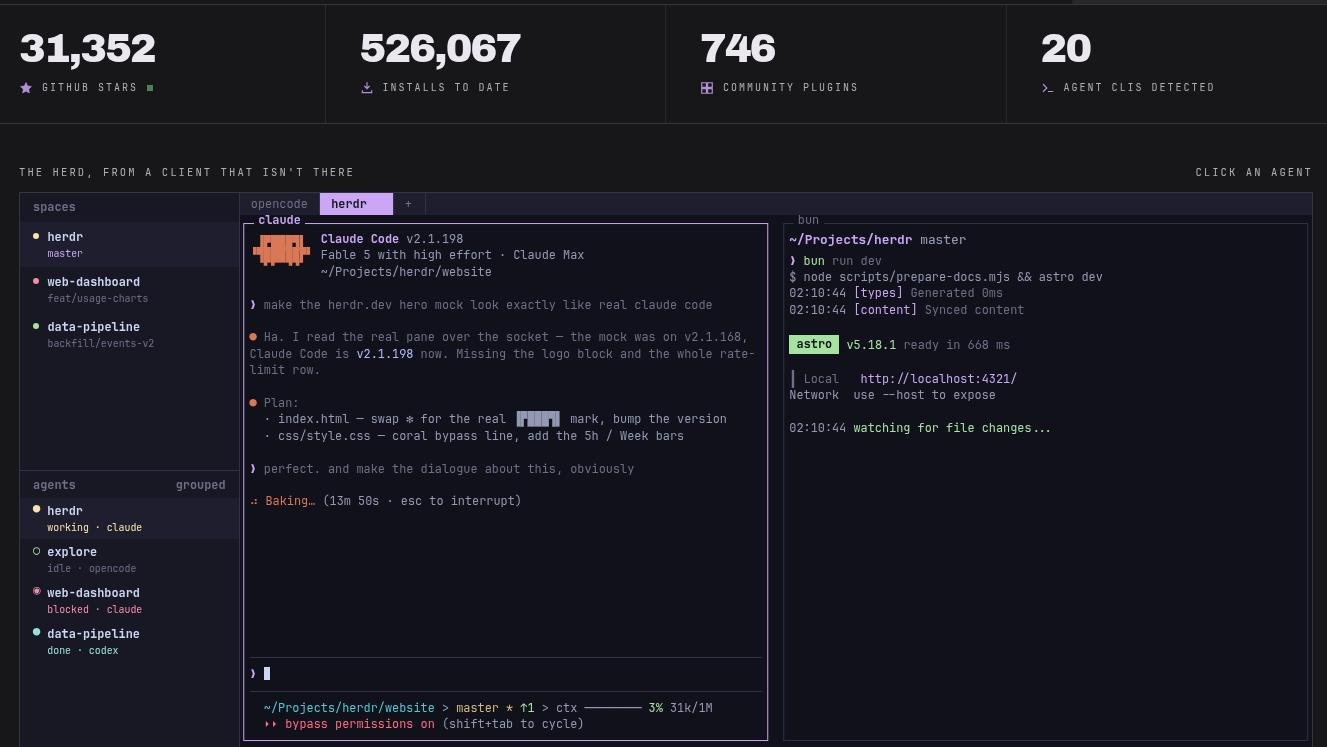Switch to the opencode tab
Viewport: 1327px width, 747px height.
pos(279,204)
